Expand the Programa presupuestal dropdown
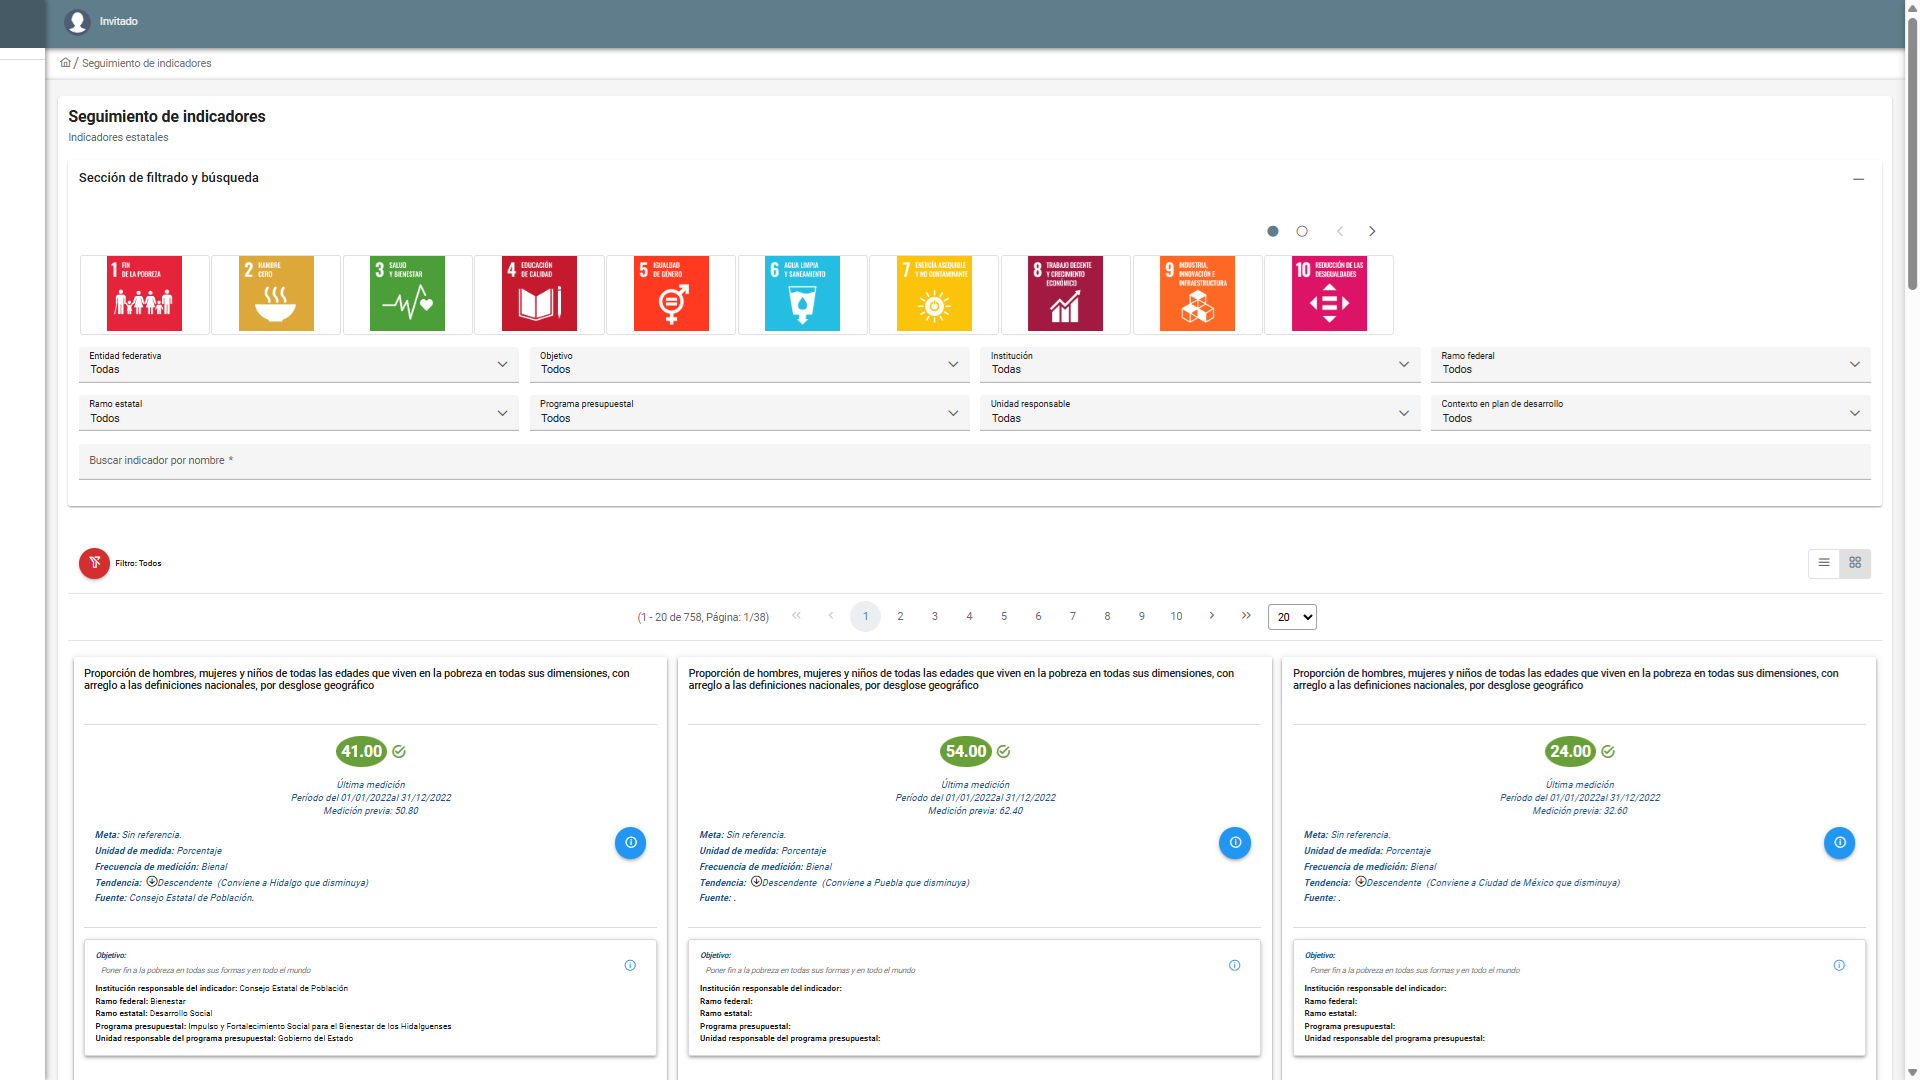 pyautogui.click(x=749, y=413)
